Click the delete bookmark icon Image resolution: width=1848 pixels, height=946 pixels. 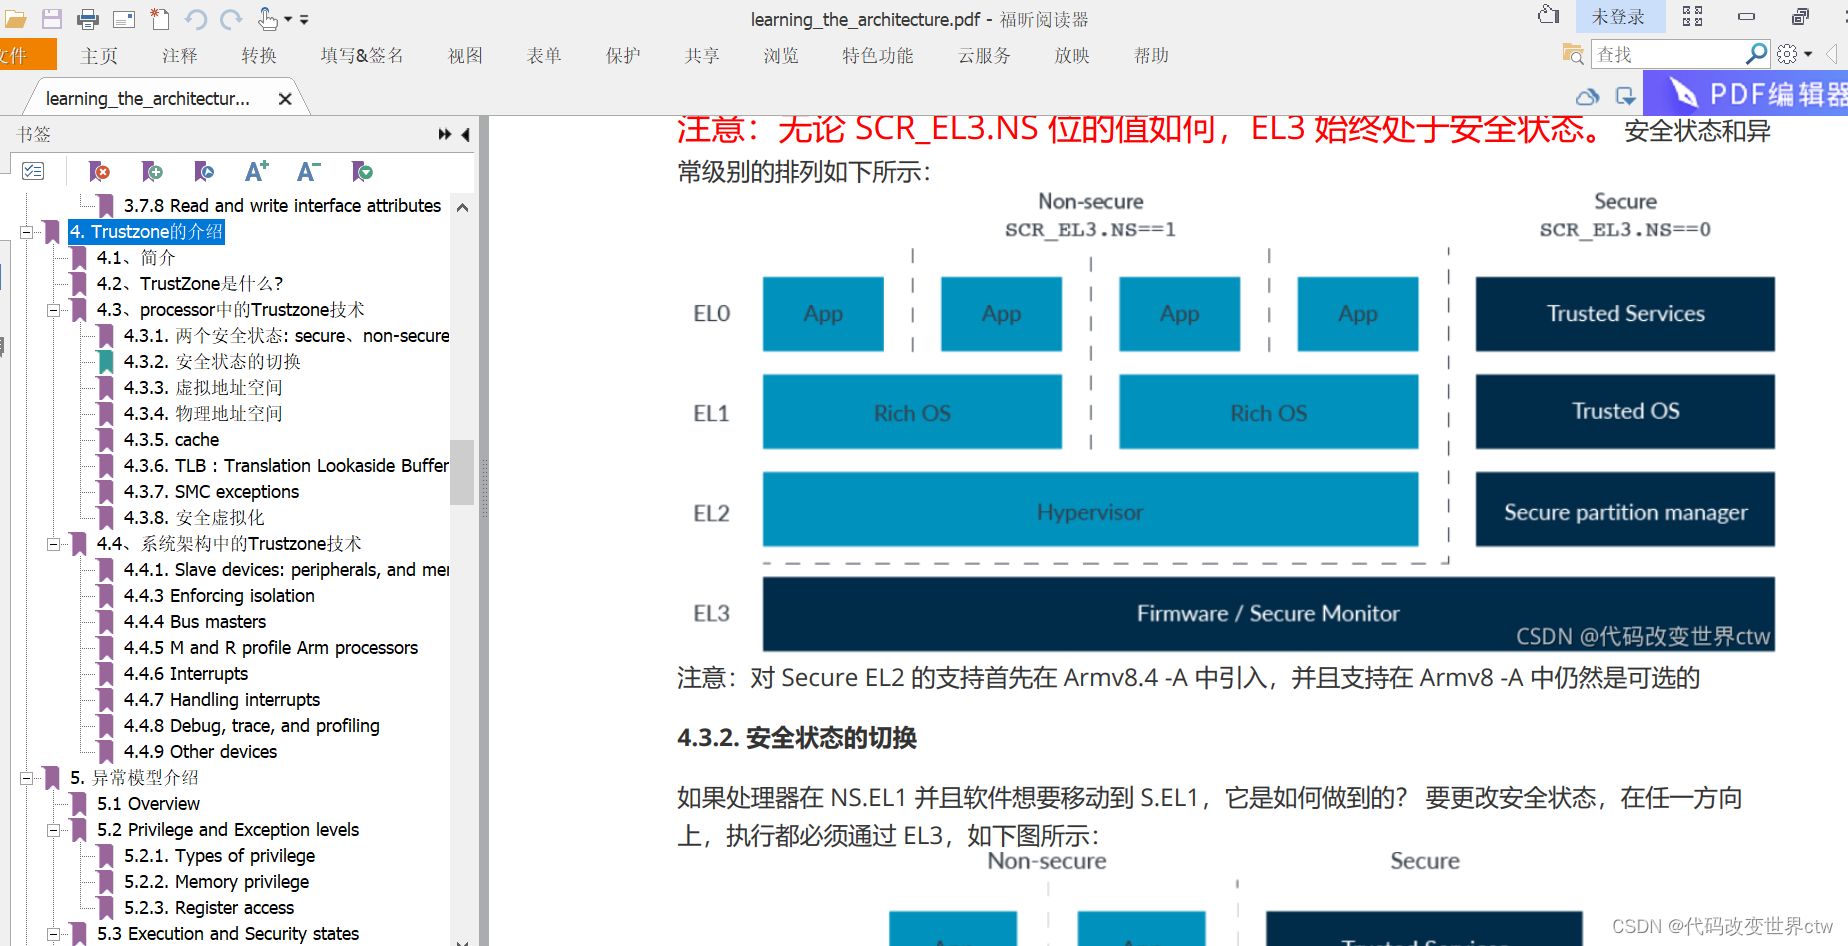[99, 172]
